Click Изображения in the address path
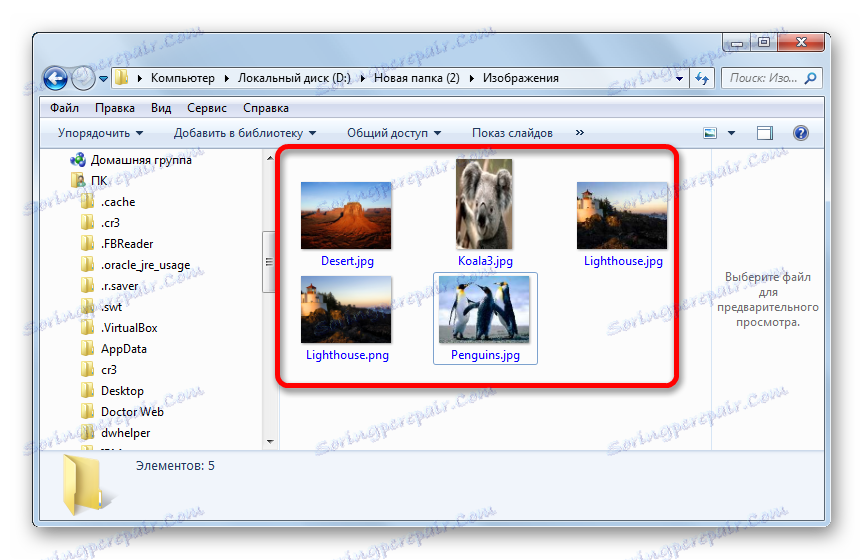The width and height of the screenshot is (864, 560). coord(521,78)
